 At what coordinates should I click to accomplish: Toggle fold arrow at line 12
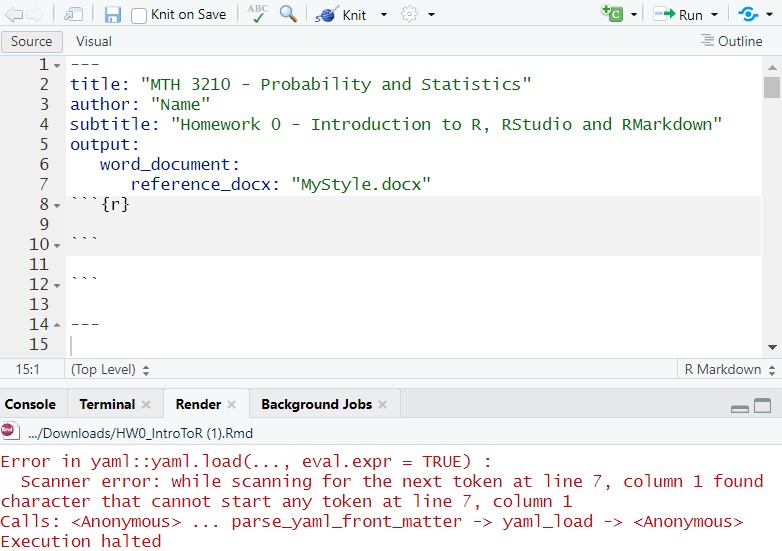(57, 285)
